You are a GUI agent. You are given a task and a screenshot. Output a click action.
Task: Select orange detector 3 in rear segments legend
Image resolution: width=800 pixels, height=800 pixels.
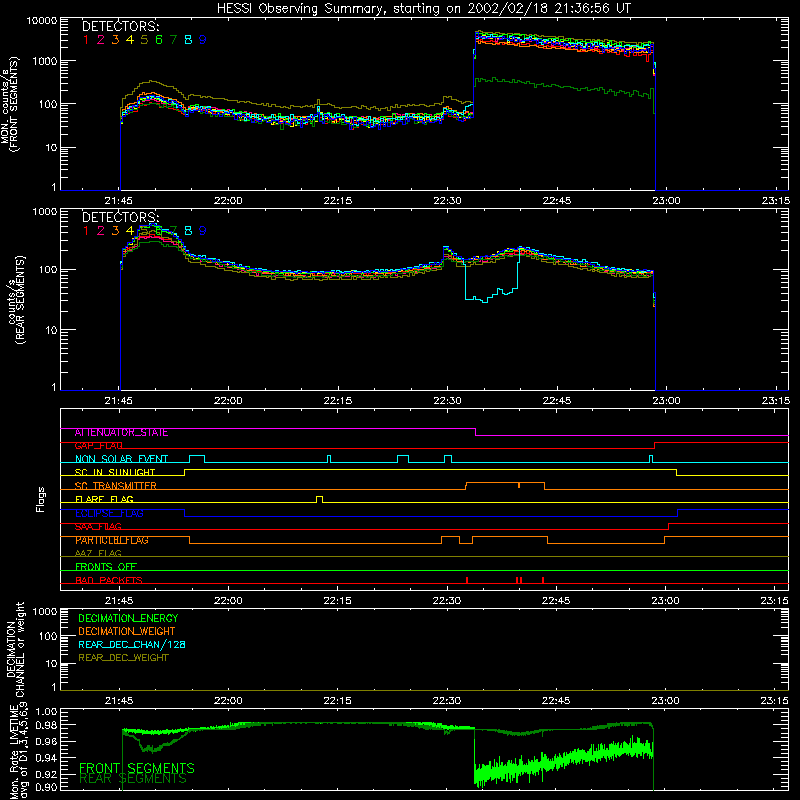(x=115, y=231)
